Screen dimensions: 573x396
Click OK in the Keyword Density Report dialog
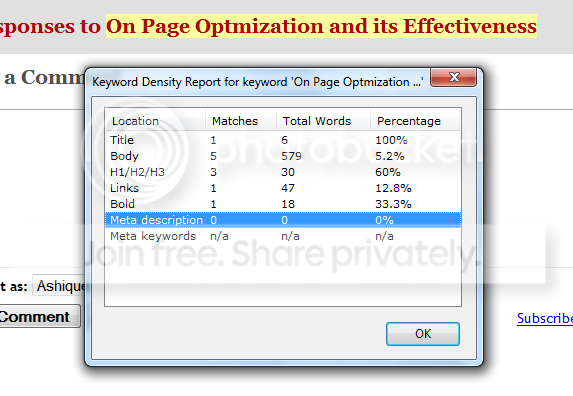coord(423,334)
